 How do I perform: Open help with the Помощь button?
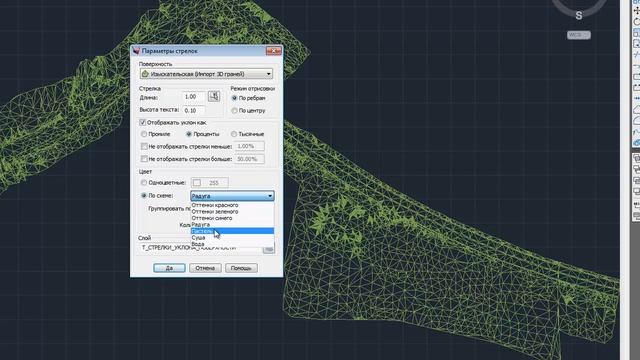point(241,268)
